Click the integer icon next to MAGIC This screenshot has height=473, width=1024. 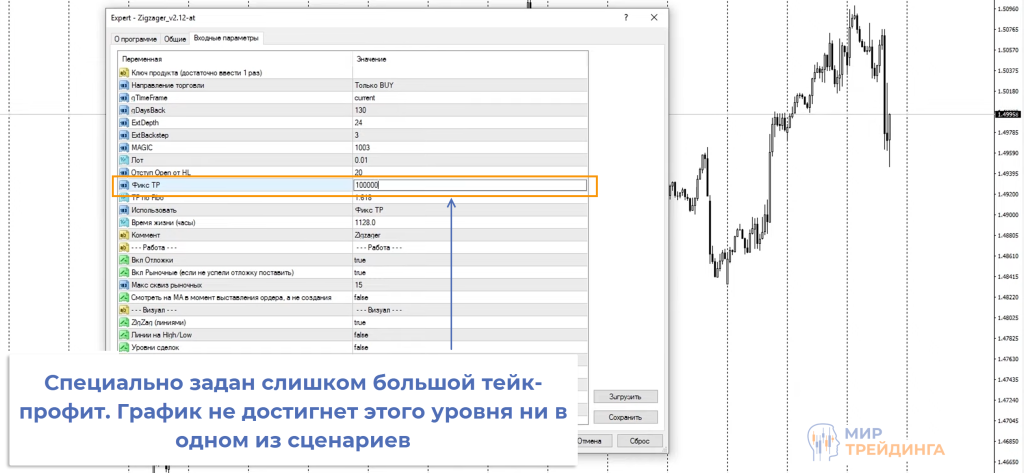coord(124,147)
